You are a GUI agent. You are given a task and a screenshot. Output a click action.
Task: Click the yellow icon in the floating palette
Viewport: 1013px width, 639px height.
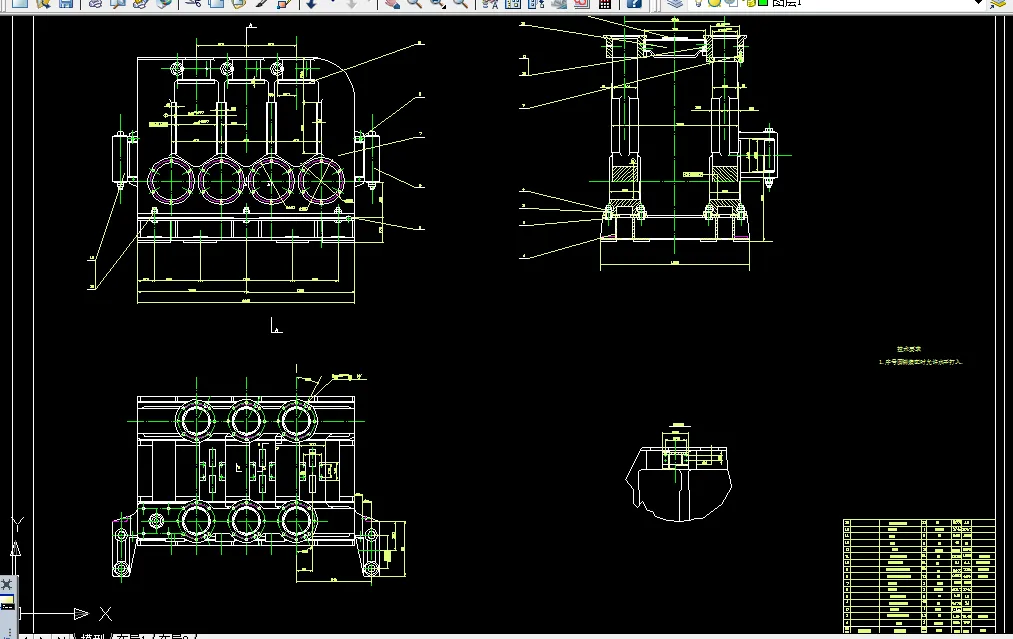[7, 603]
